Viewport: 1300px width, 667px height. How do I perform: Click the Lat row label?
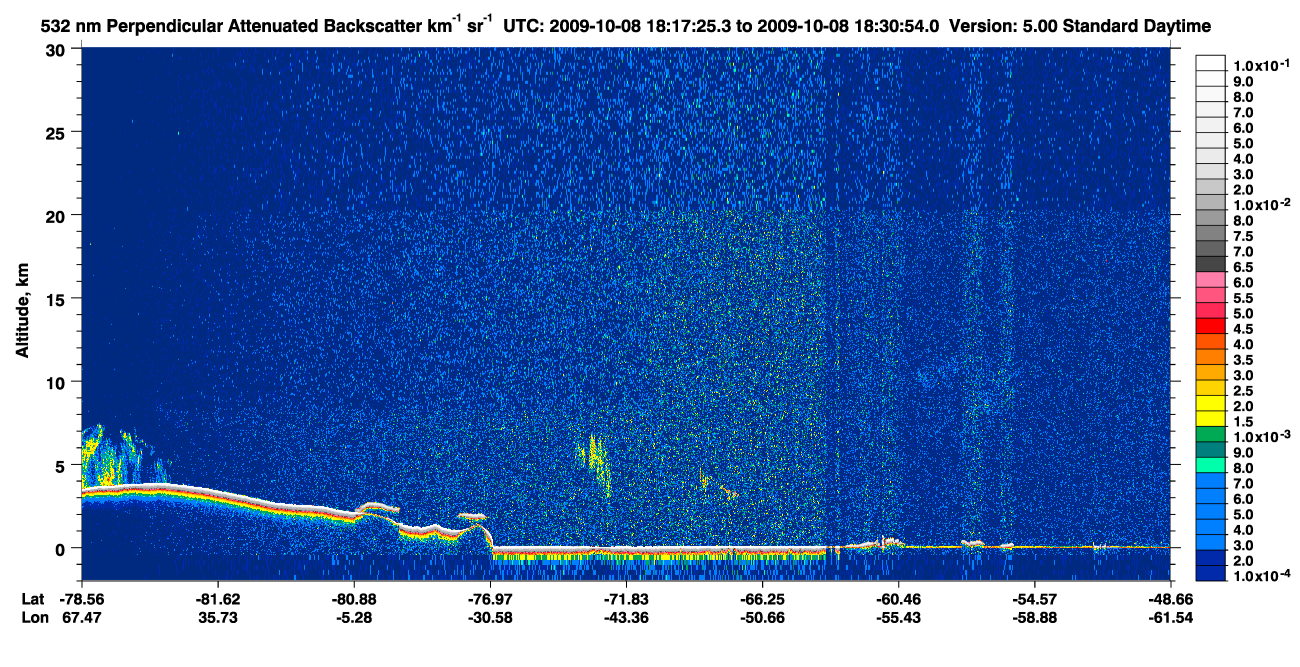pos(33,598)
